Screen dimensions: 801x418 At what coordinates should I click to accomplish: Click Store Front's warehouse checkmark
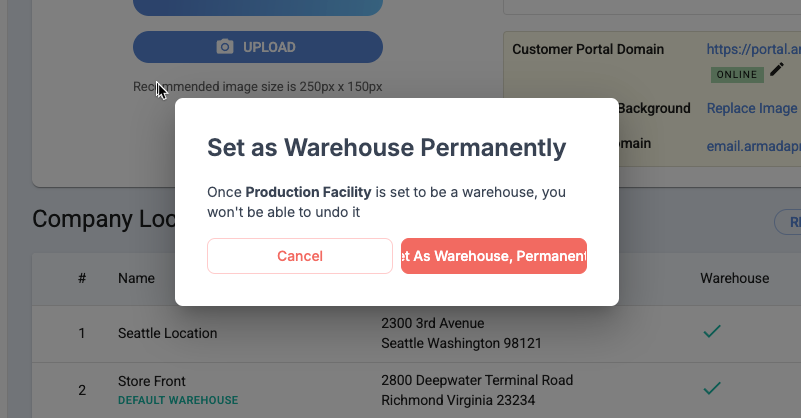click(x=712, y=388)
